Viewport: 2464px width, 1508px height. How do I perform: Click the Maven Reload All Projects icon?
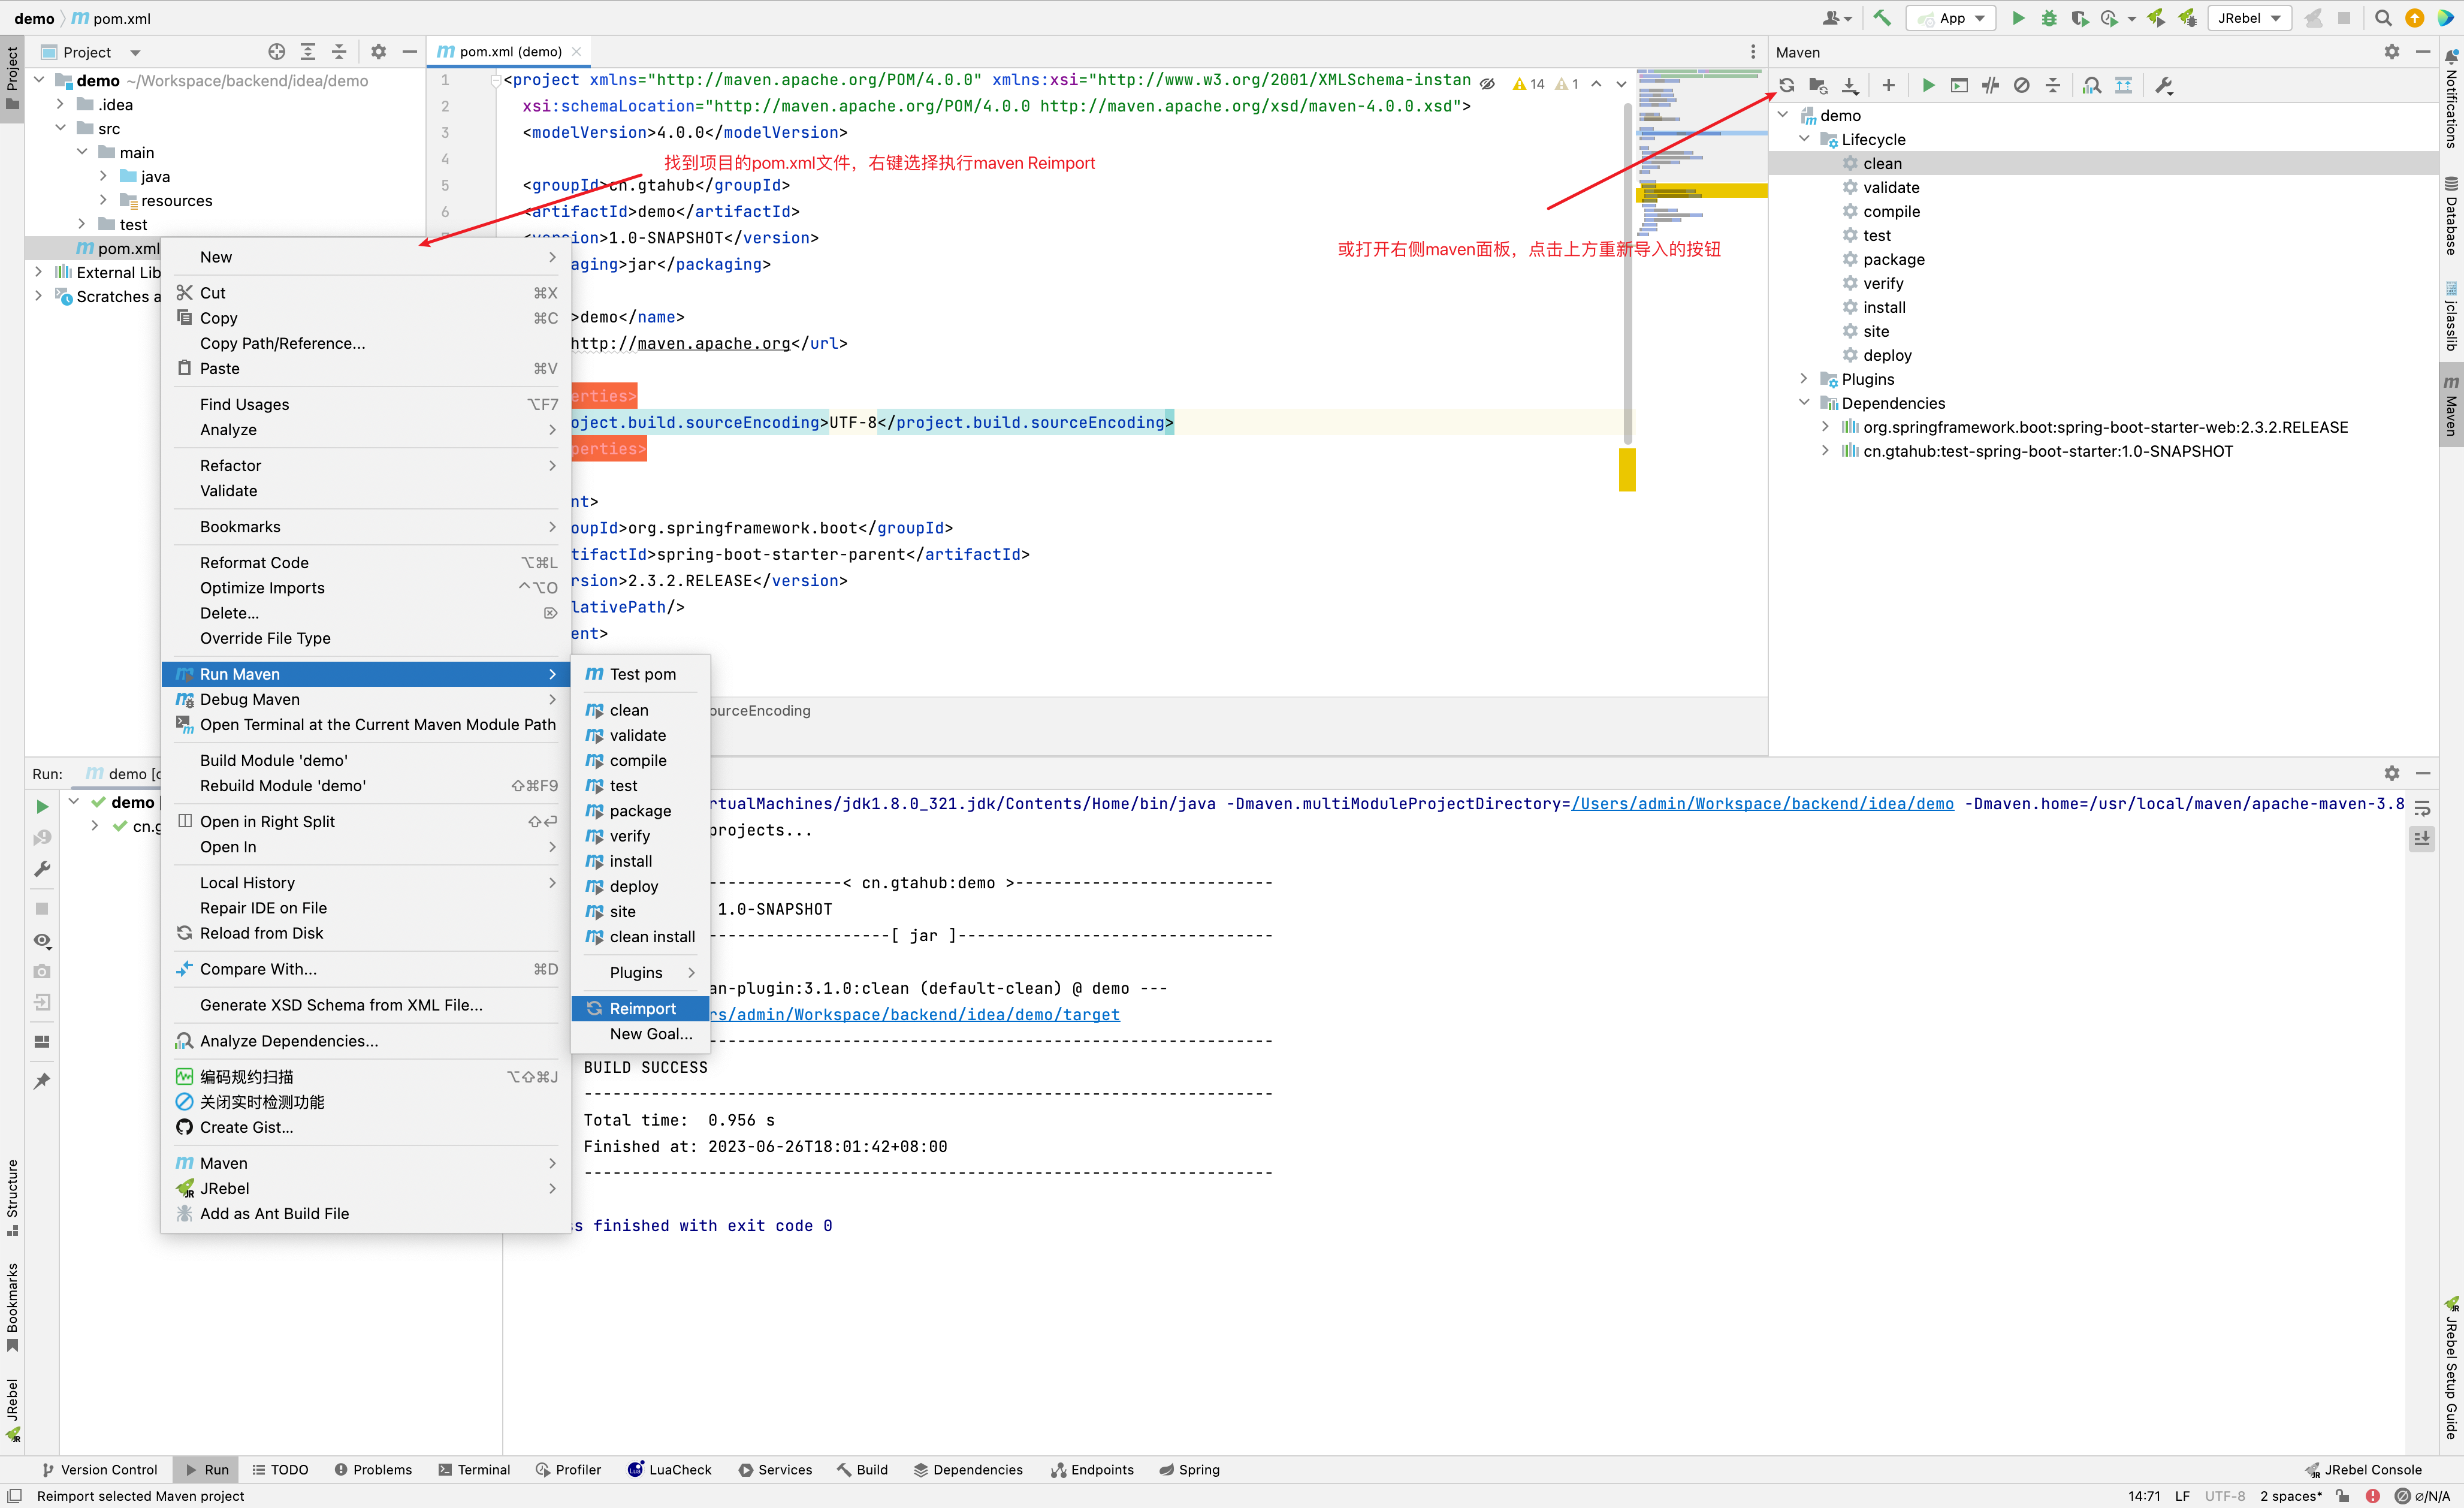[x=1786, y=85]
